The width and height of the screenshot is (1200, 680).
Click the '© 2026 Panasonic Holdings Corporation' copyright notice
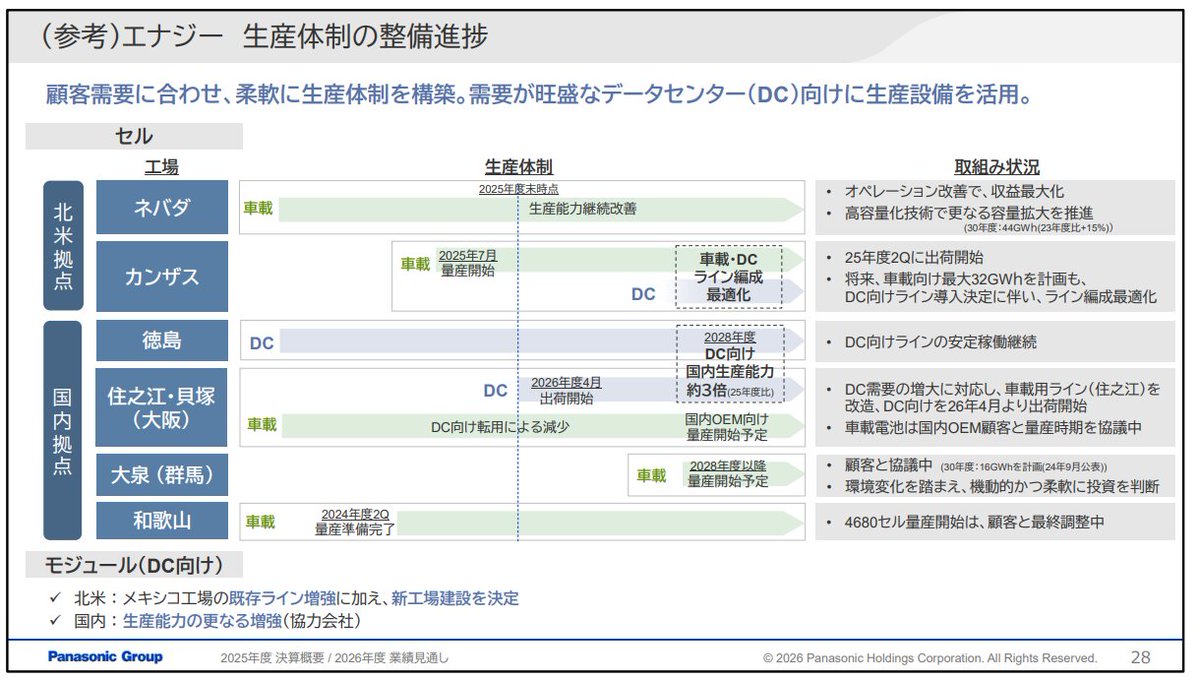929,658
